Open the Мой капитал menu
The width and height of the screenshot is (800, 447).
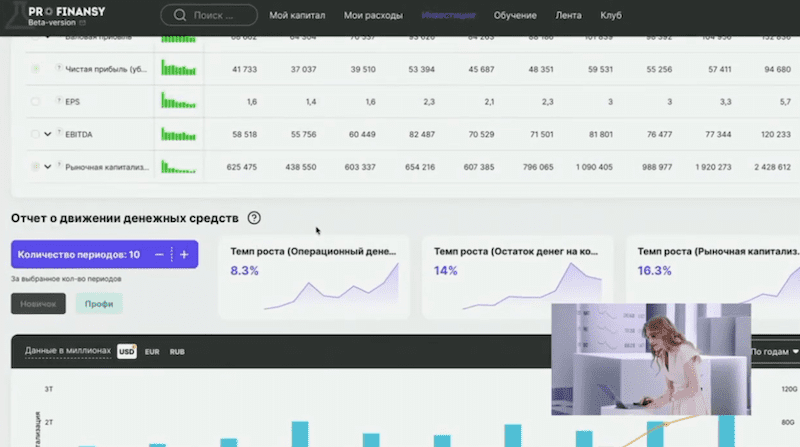tap(297, 15)
